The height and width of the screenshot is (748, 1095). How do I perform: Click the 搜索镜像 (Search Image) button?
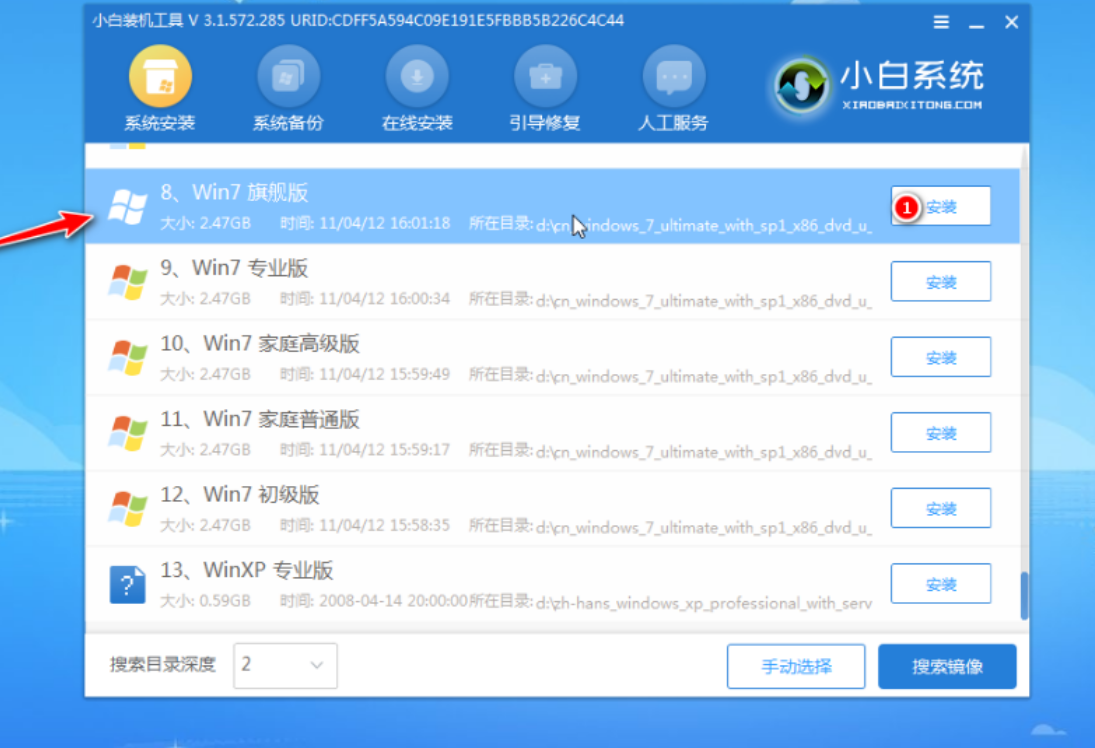click(947, 667)
